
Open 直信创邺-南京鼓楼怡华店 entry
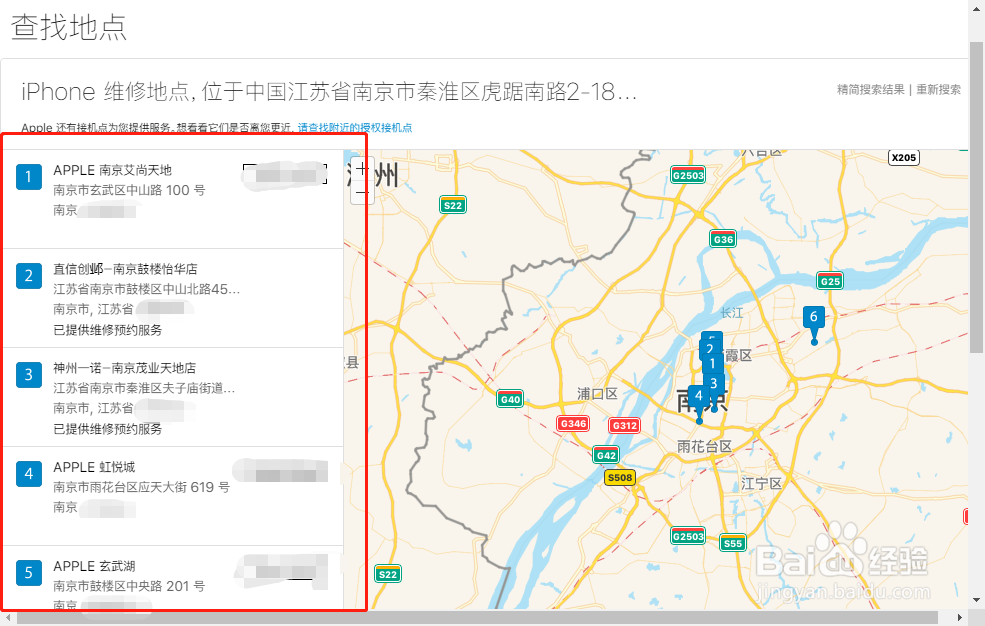pos(173,298)
